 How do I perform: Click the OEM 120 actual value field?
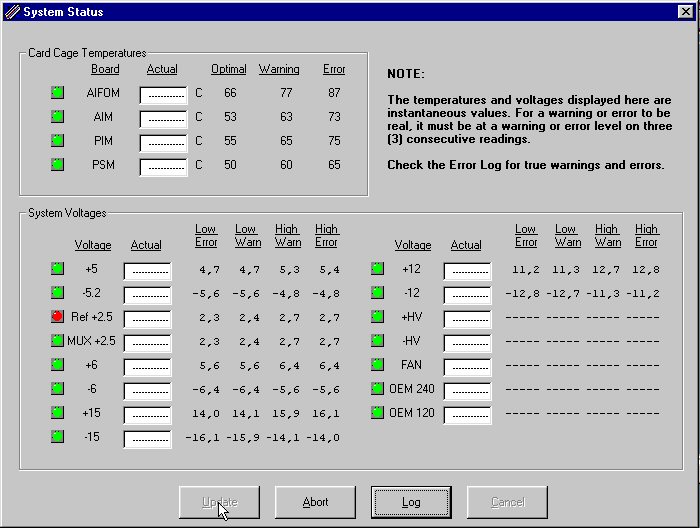coord(467,414)
